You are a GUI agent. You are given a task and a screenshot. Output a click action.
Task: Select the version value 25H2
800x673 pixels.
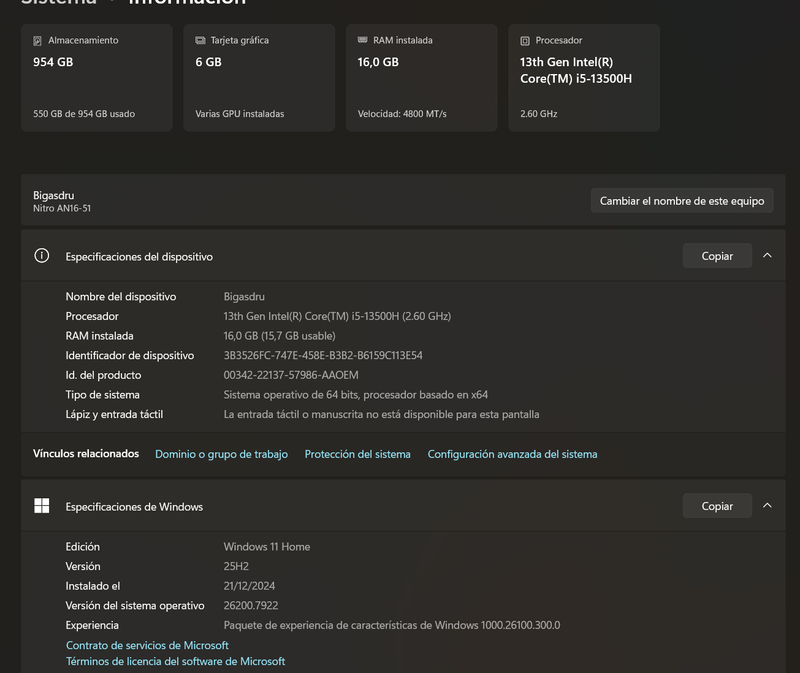236,566
